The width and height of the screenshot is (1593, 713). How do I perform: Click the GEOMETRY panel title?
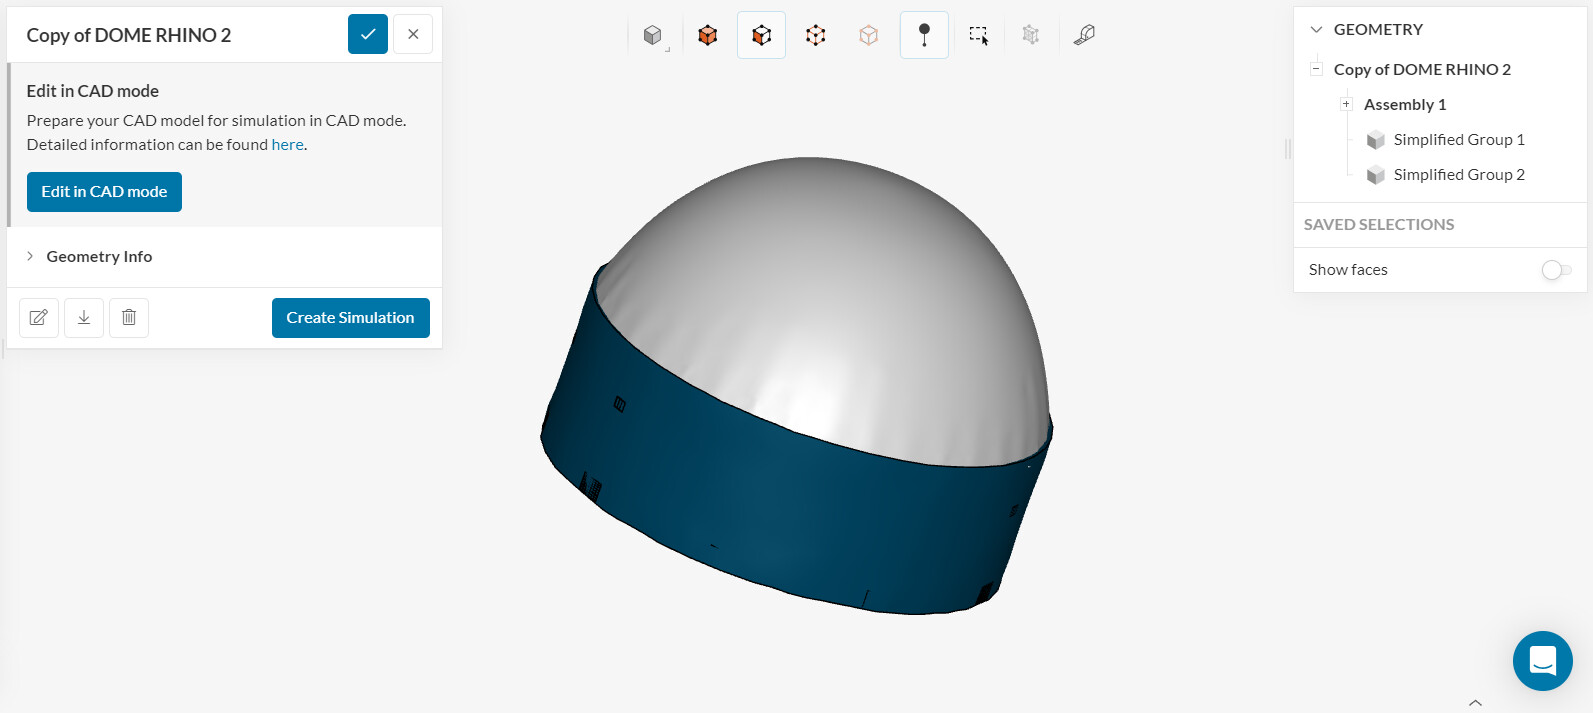click(x=1378, y=29)
